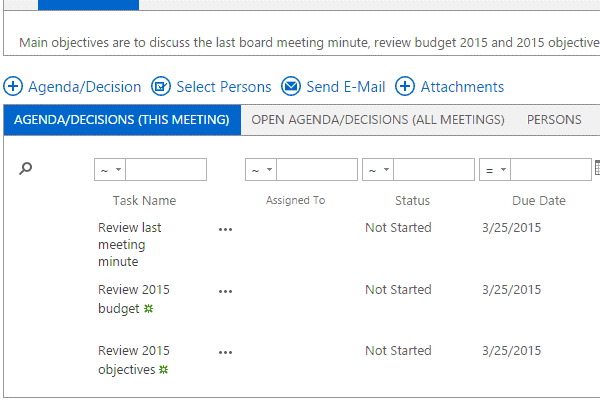Open task Review 2015 budget
This screenshot has width=600, height=400.
[134, 299]
